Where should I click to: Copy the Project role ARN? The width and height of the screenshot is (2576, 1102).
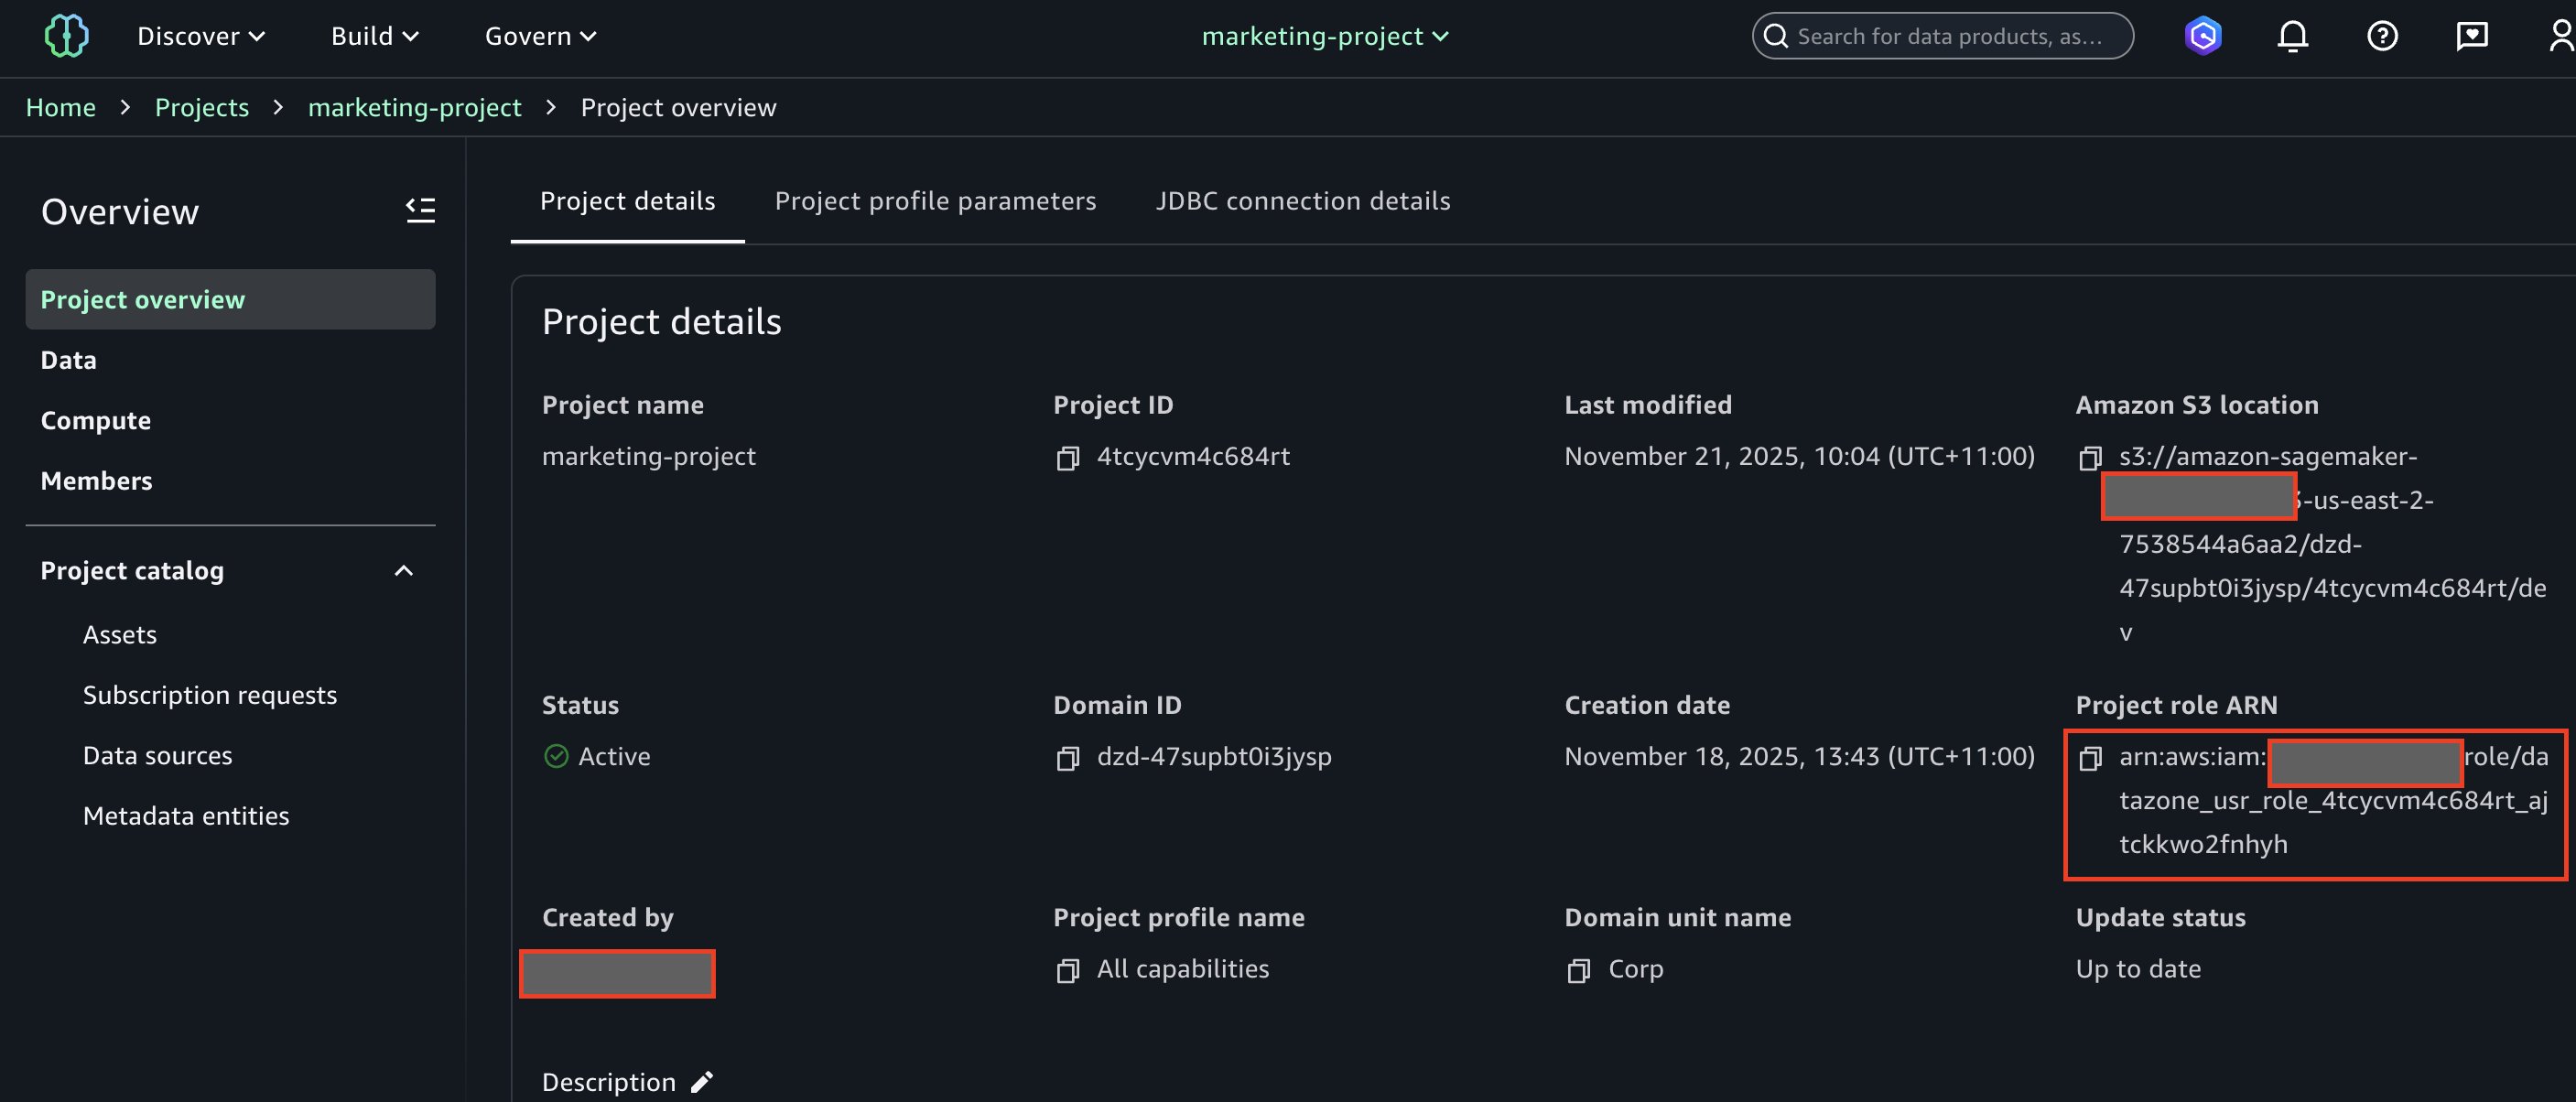pyautogui.click(x=2092, y=757)
